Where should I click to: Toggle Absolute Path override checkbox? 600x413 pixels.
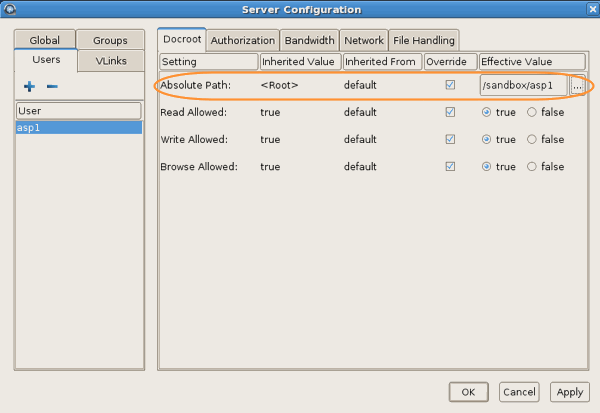point(450,85)
